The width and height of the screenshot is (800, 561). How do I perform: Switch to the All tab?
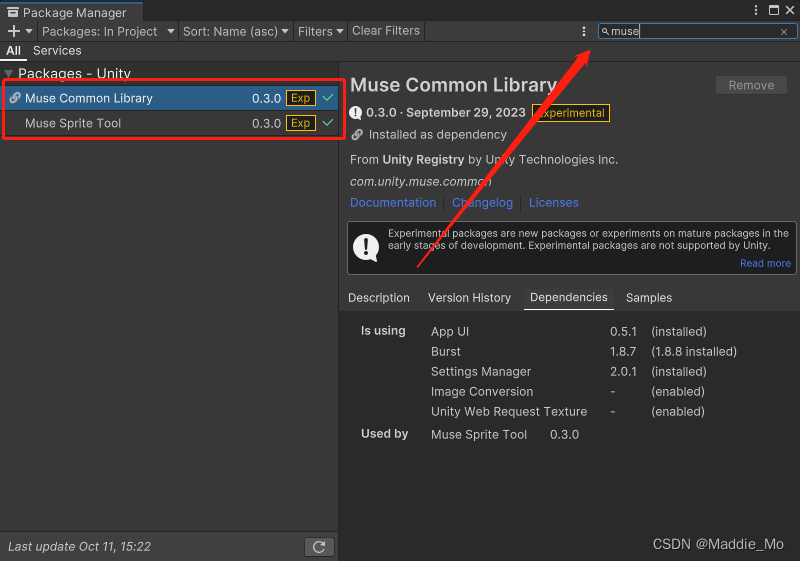click(x=13, y=50)
